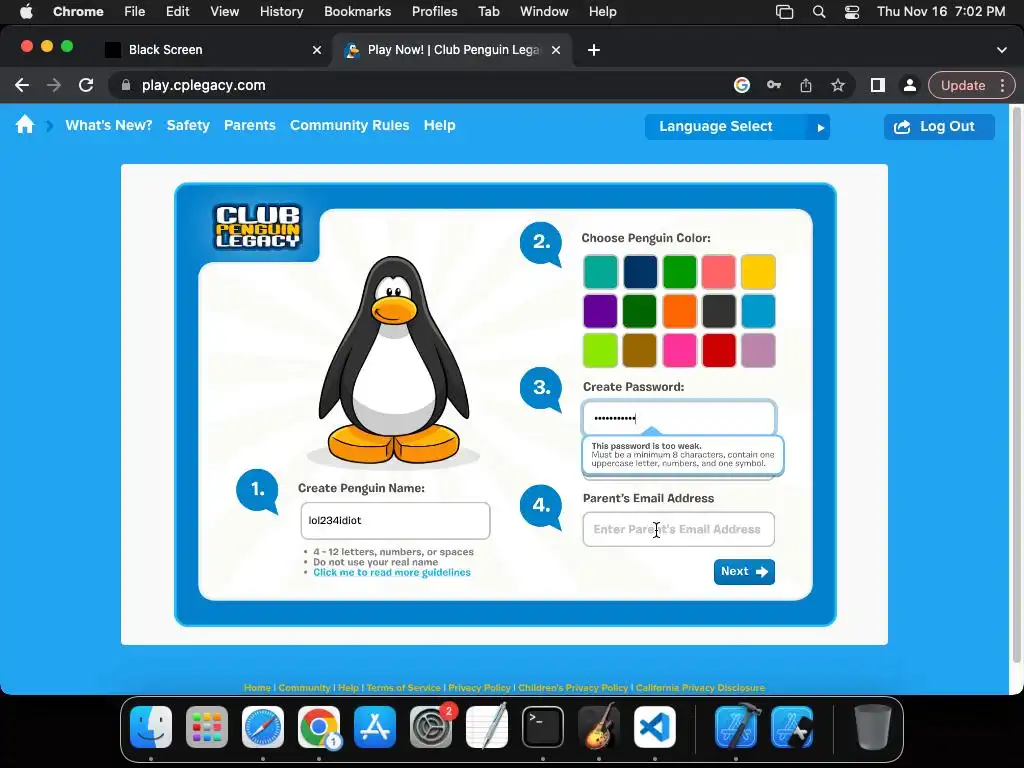This screenshot has height=768, width=1024.
Task: Click the Google account icon in address bar
Action: pos(742,85)
